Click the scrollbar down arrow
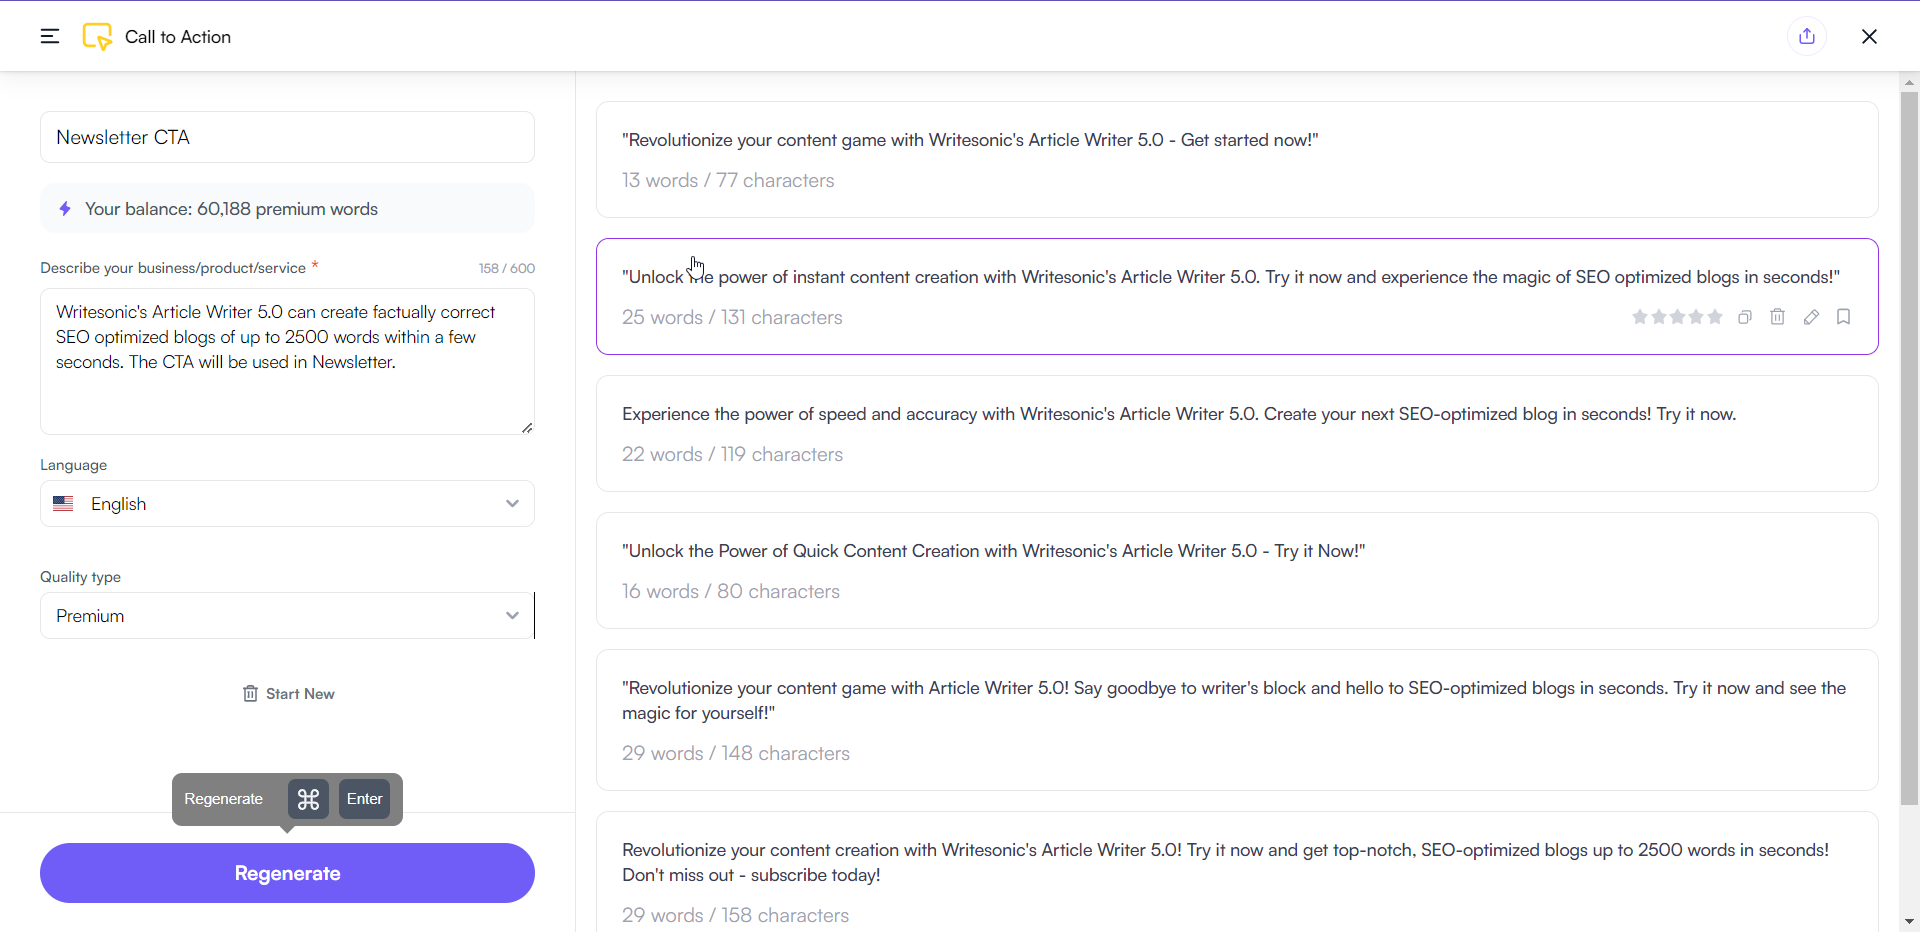The image size is (1920, 932). 1908,921
